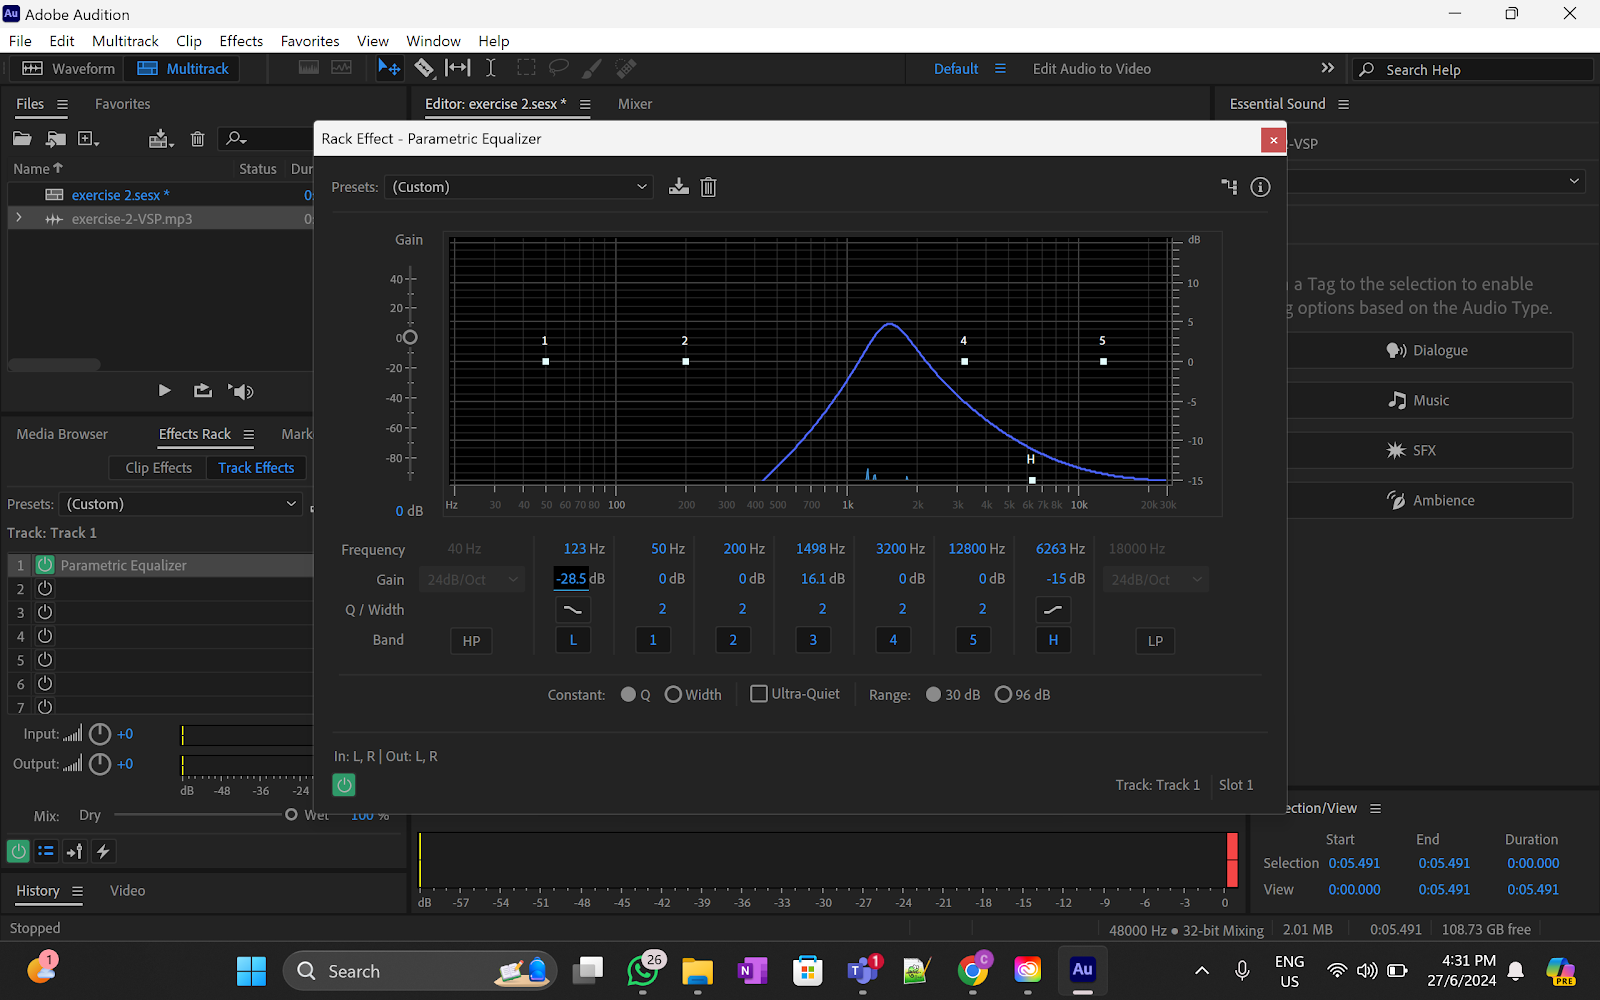The height and width of the screenshot is (1000, 1600).
Task: Click the Dialogue audio type button
Action: point(1430,350)
